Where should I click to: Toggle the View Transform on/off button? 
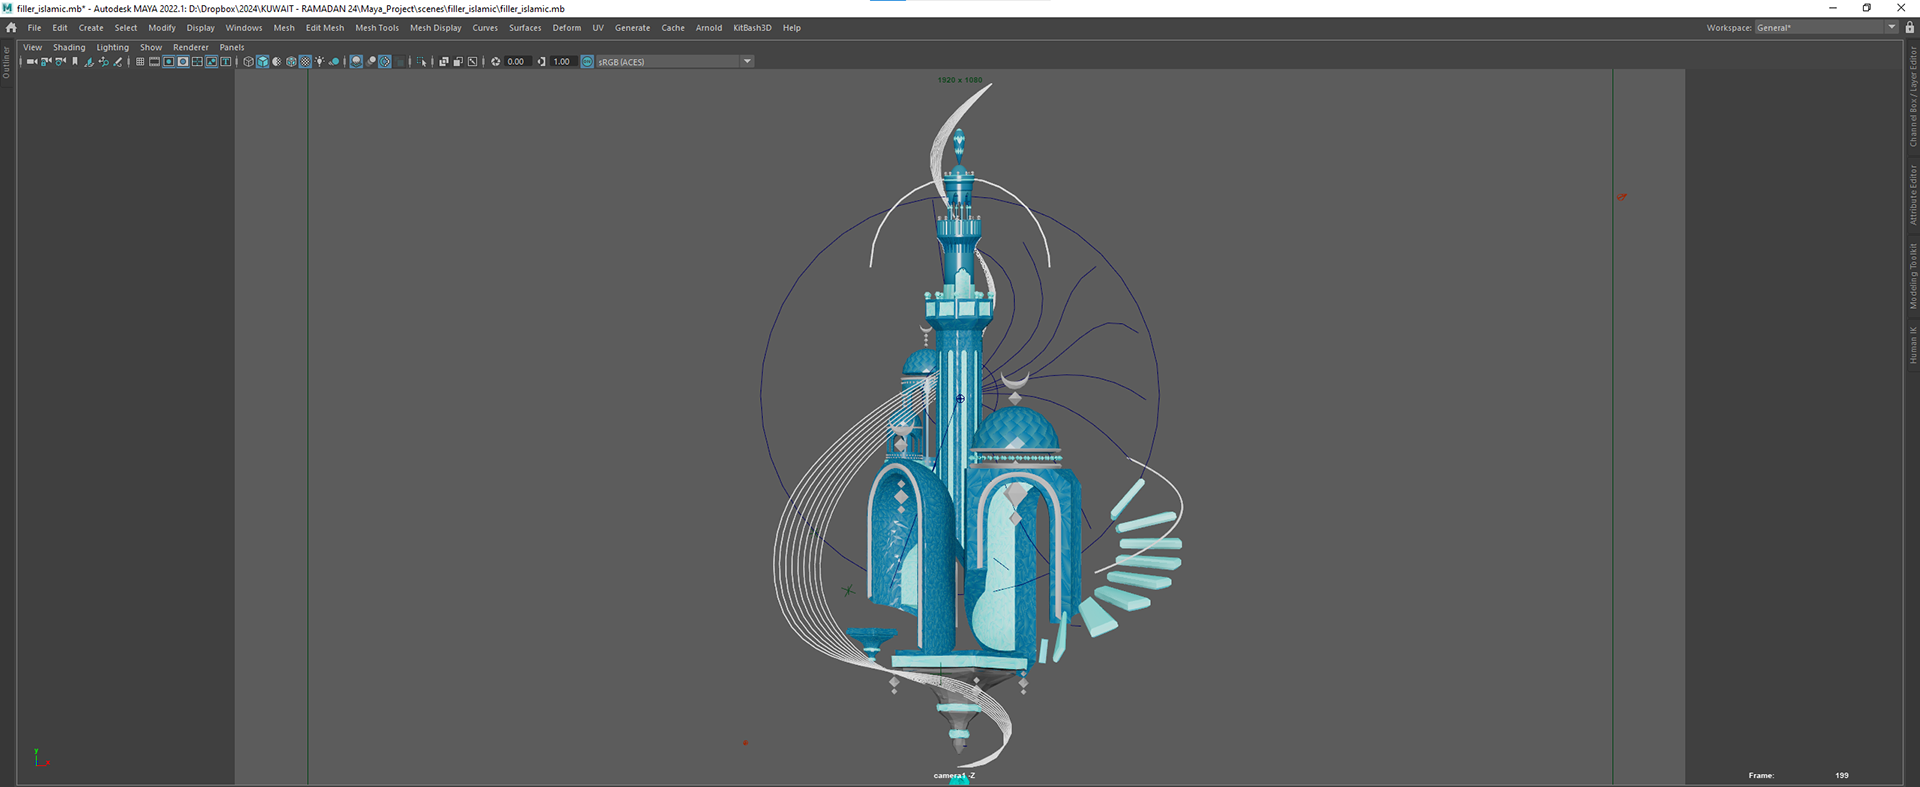pos(587,62)
